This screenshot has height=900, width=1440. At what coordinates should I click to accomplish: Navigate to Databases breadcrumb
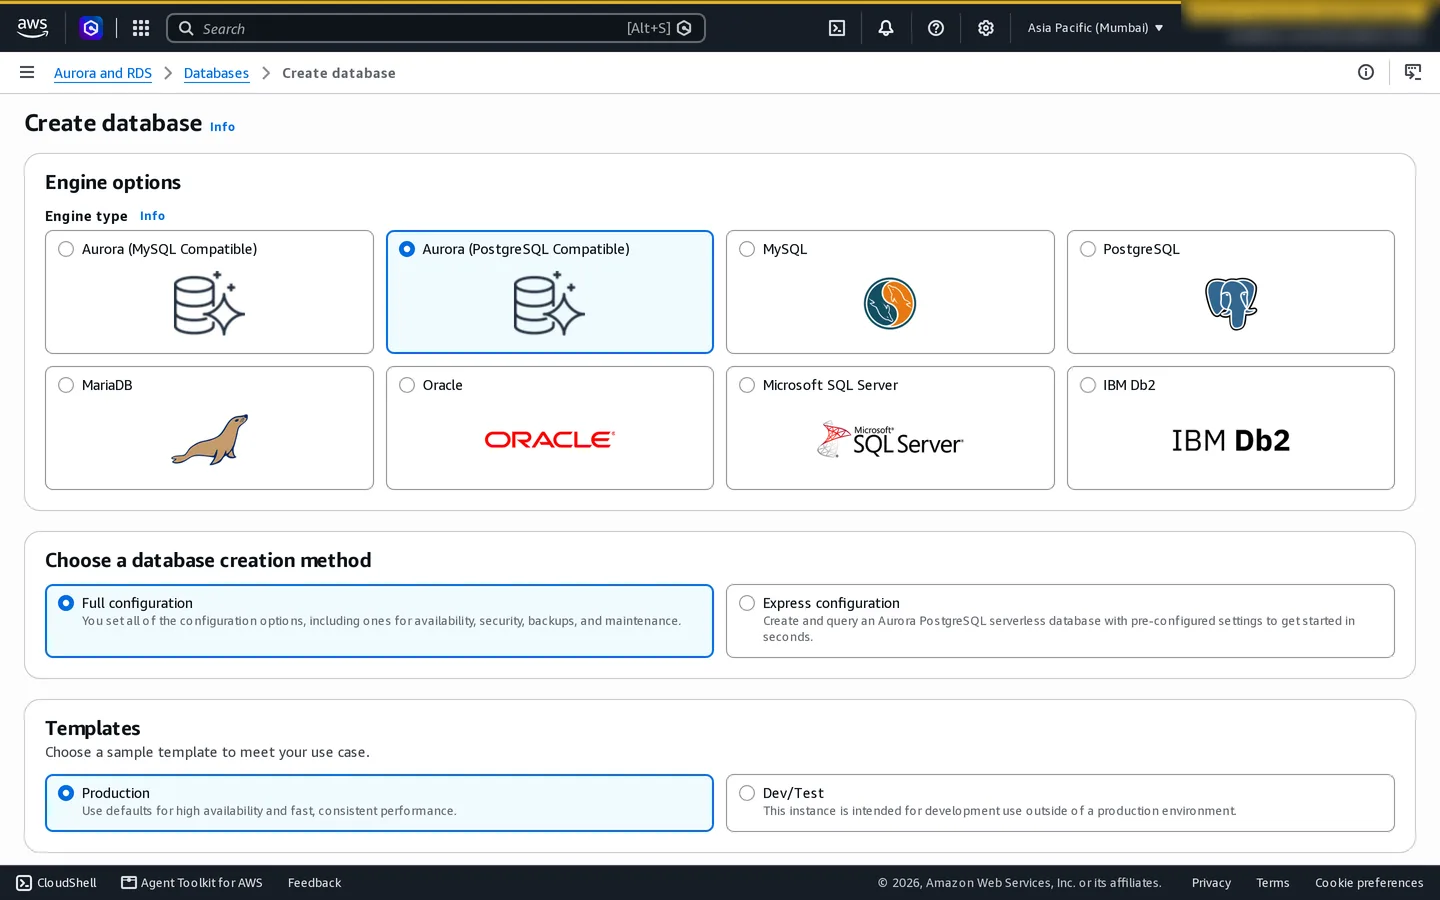coord(216,73)
